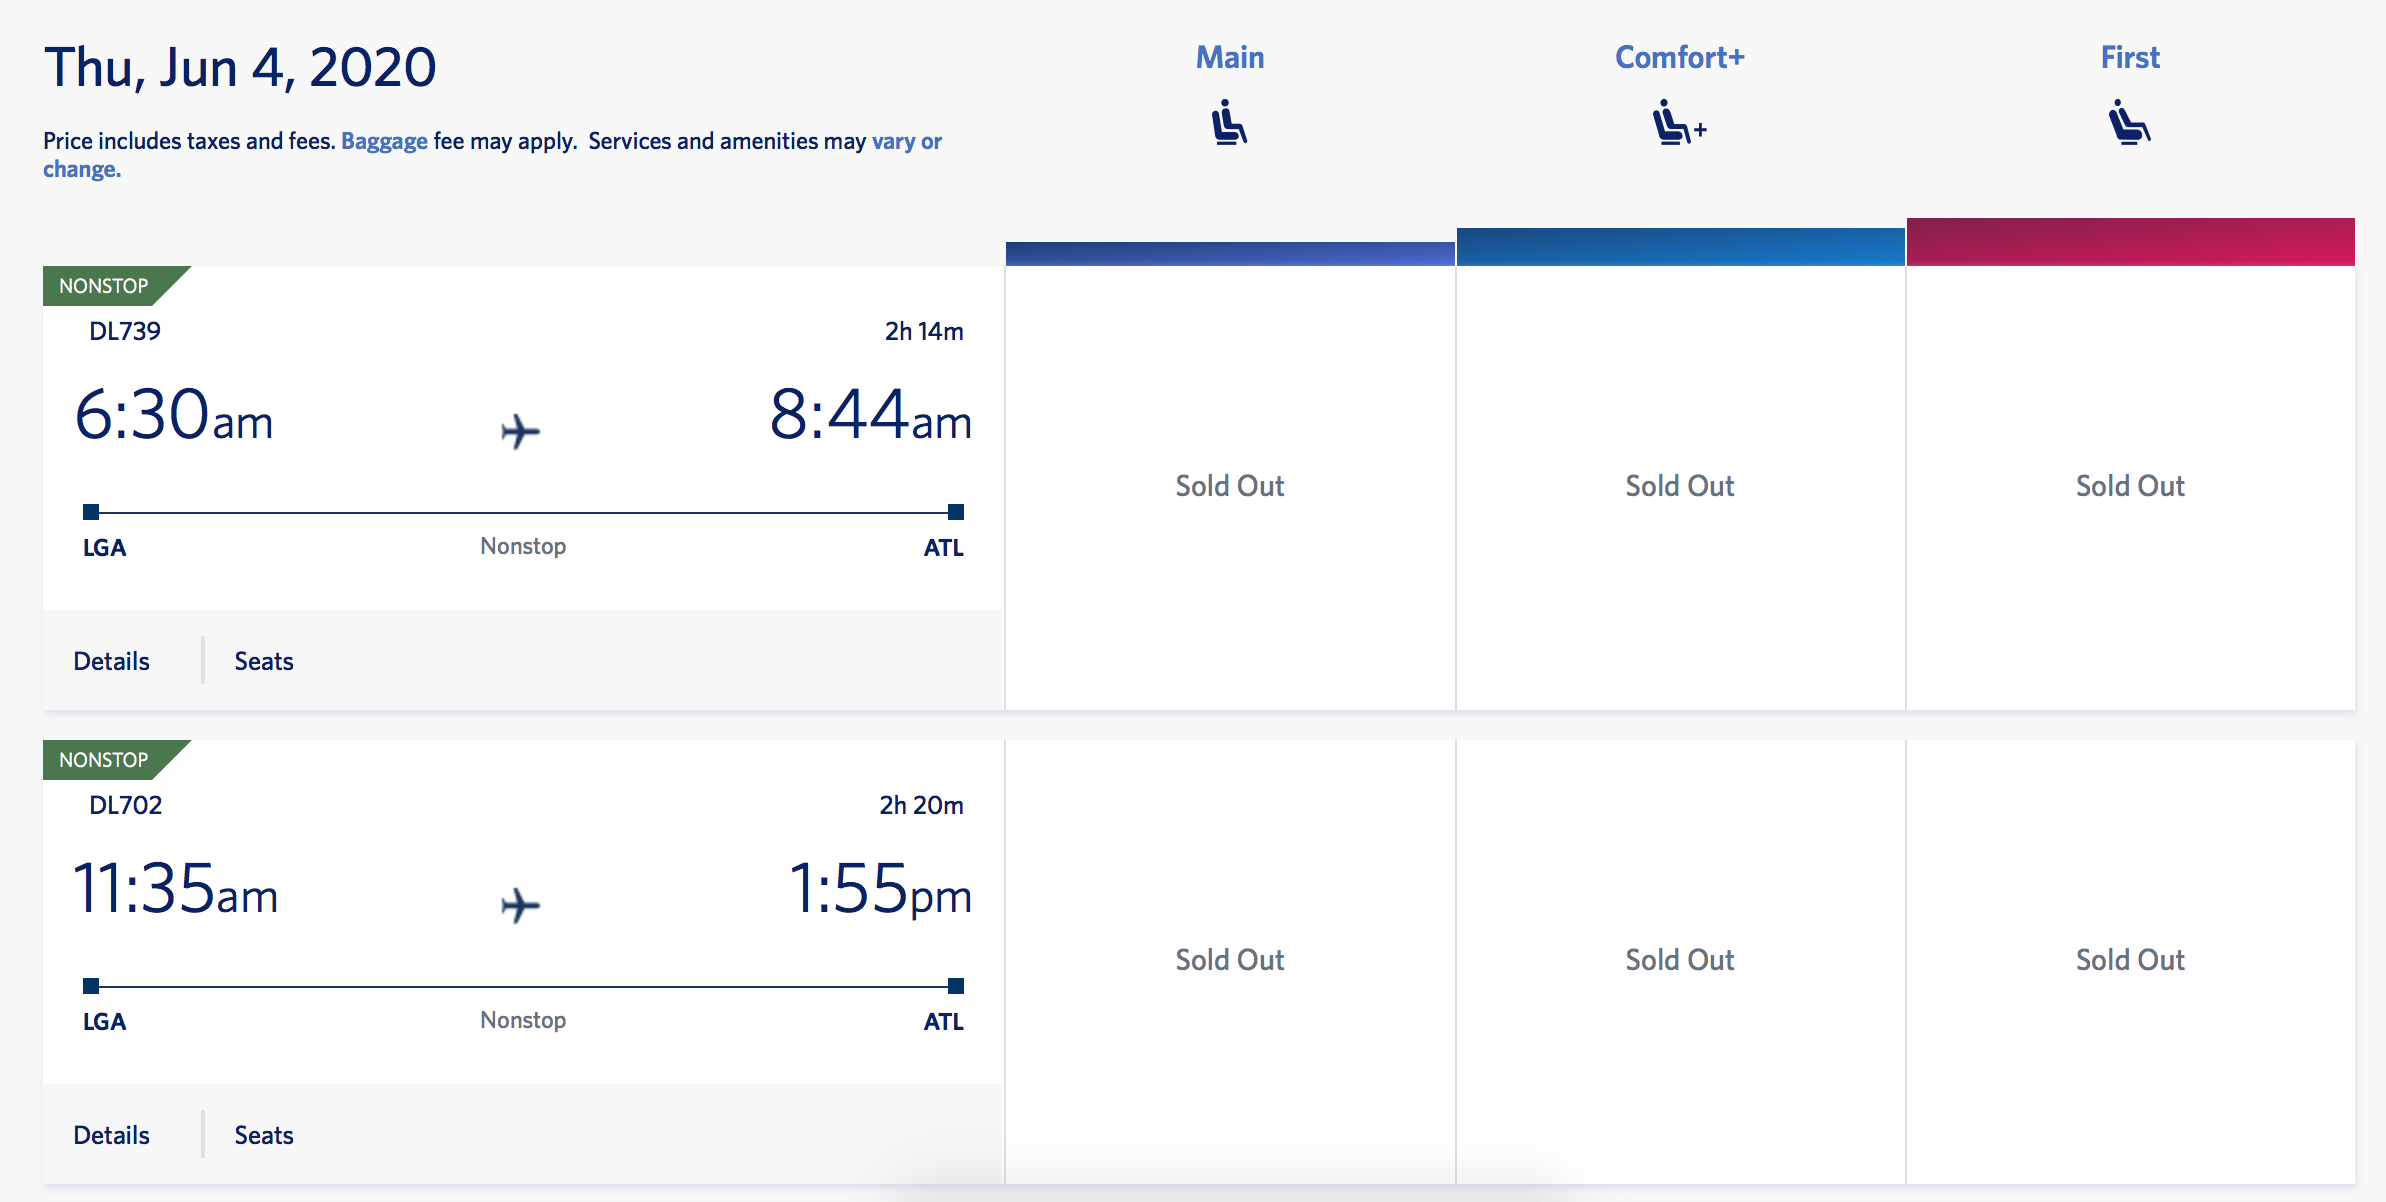Select the Sold Out Main cell for DL739
The height and width of the screenshot is (1202, 2386).
[x=1230, y=486]
